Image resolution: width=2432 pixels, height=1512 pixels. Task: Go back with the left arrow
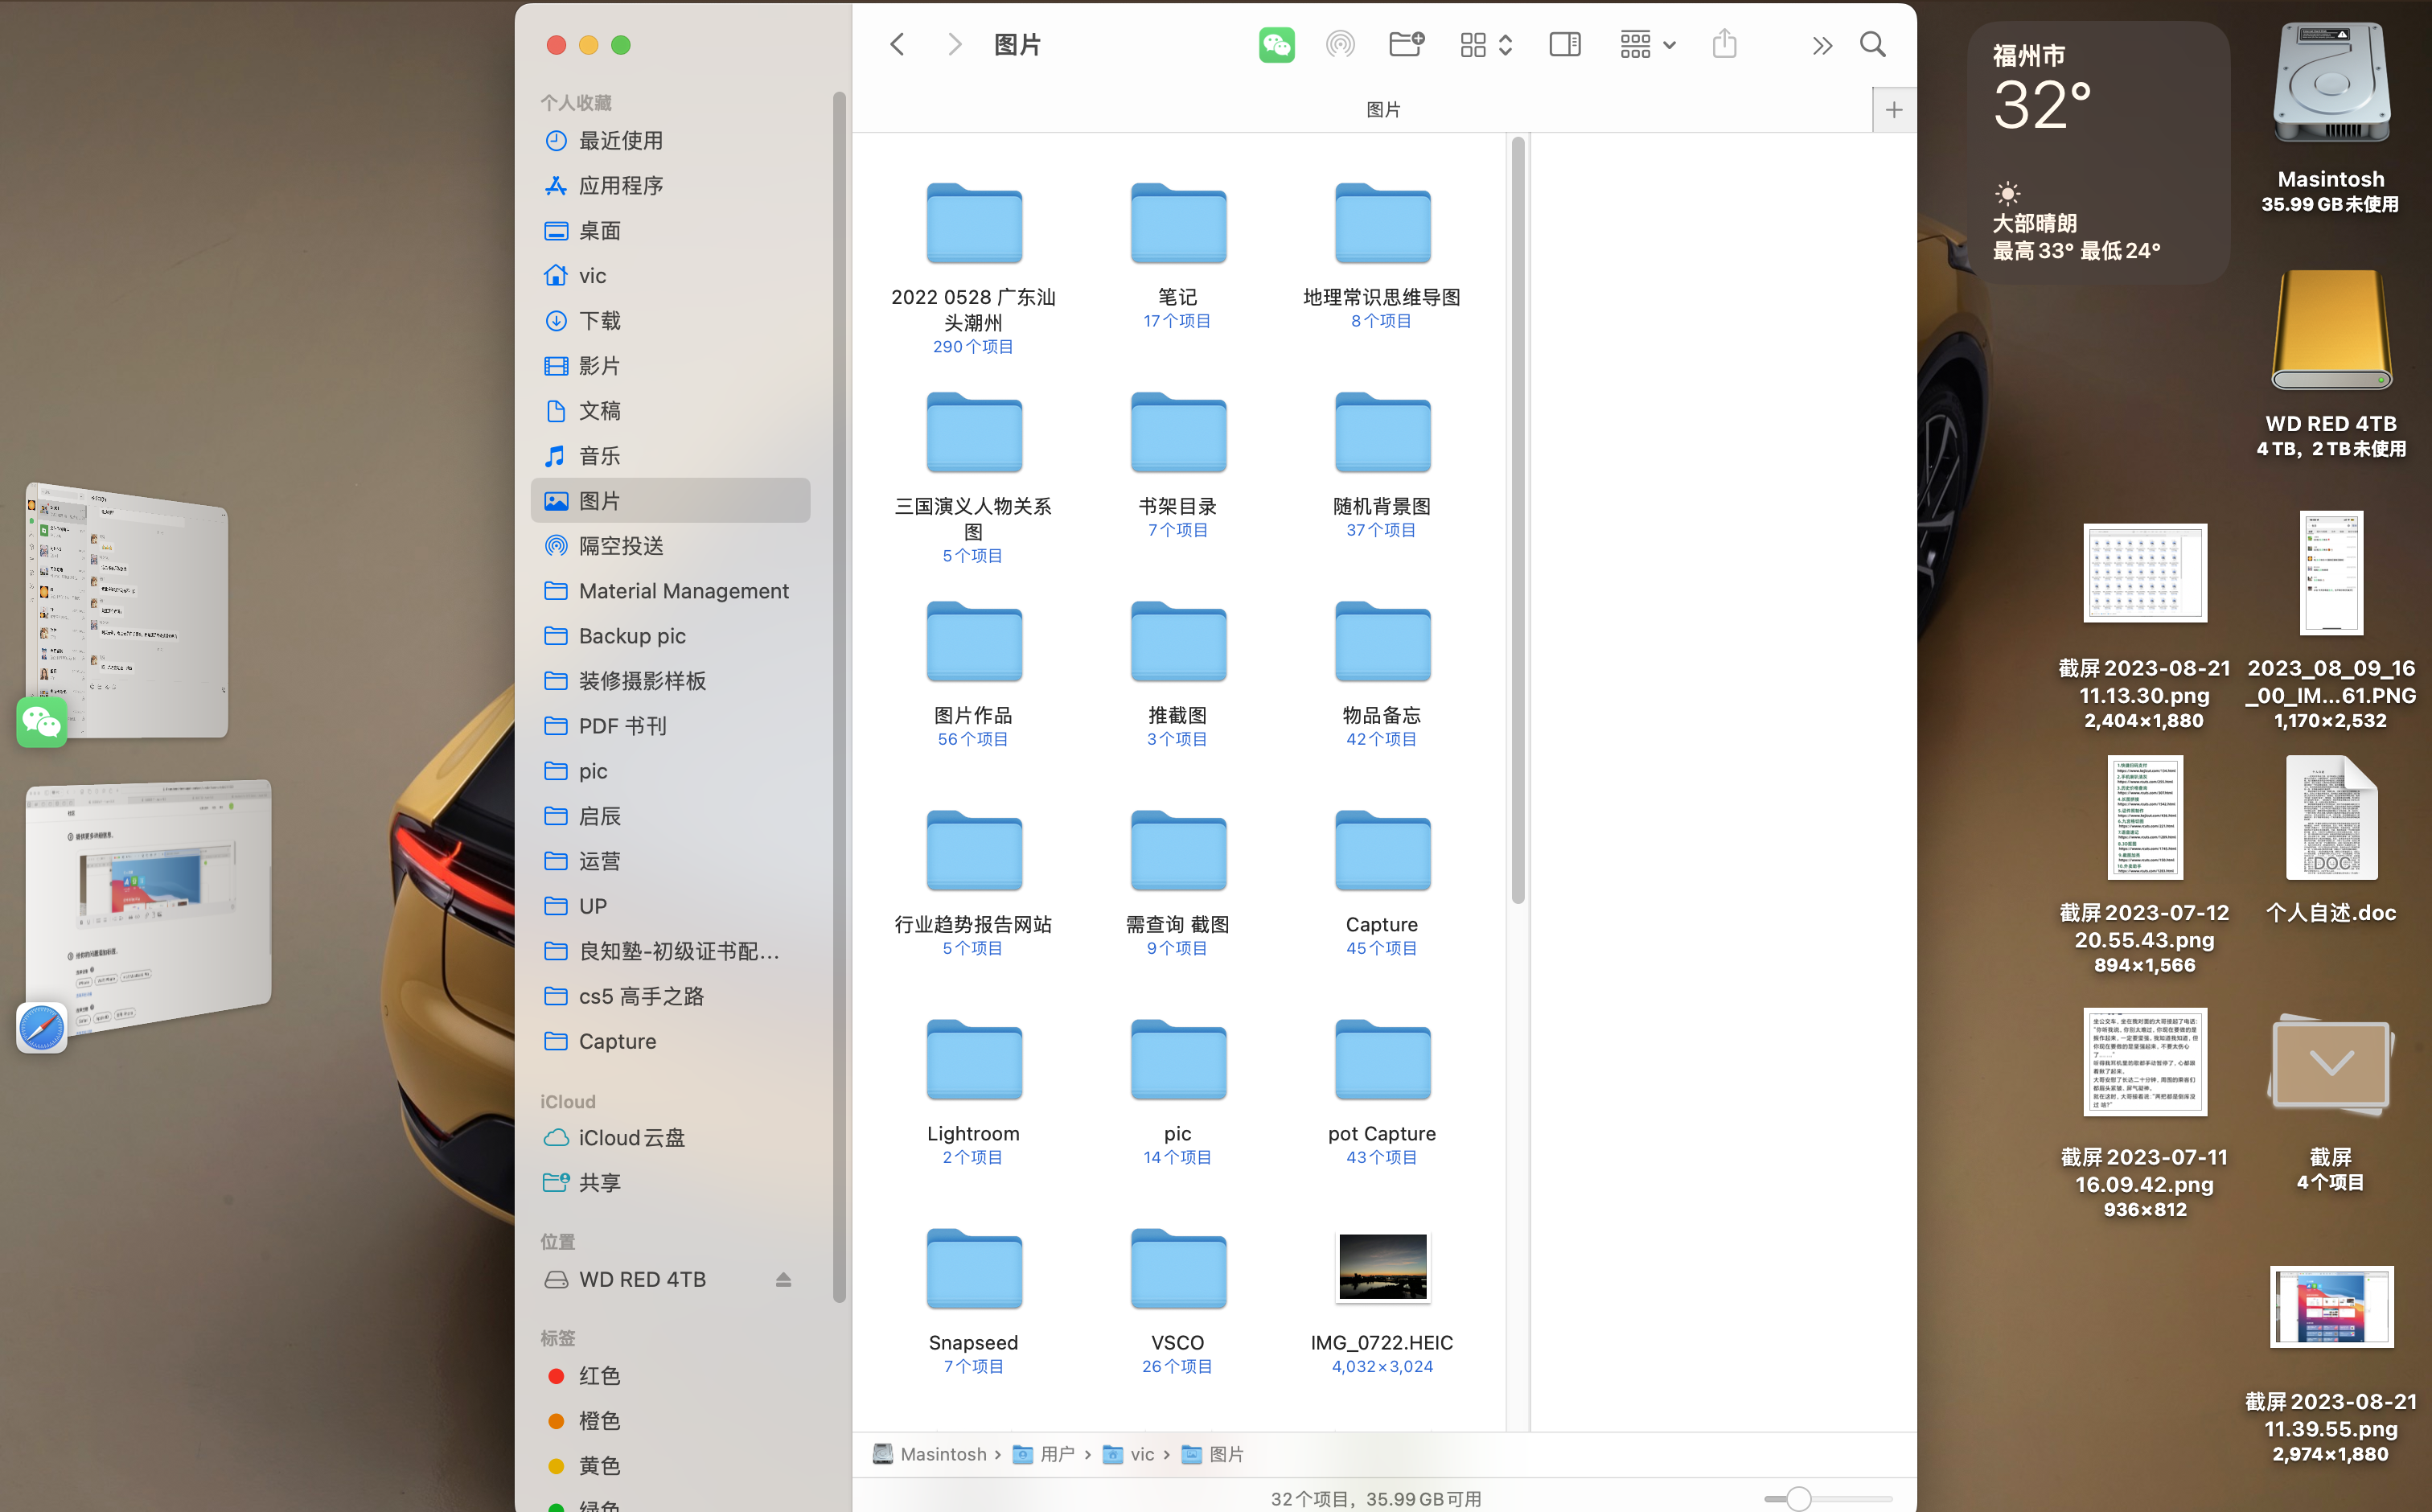click(897, 45)
